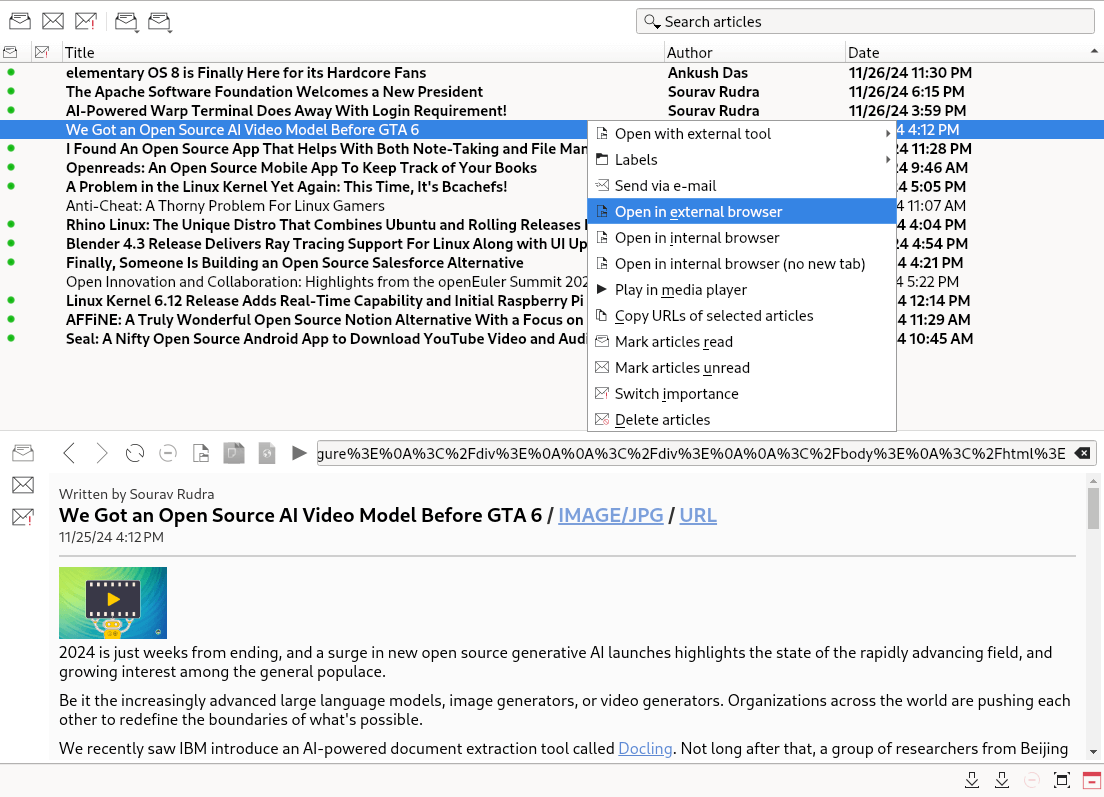Stop loading the current page
The height and width of the screenshot is (797, 1104).
[x=167, y=452]
